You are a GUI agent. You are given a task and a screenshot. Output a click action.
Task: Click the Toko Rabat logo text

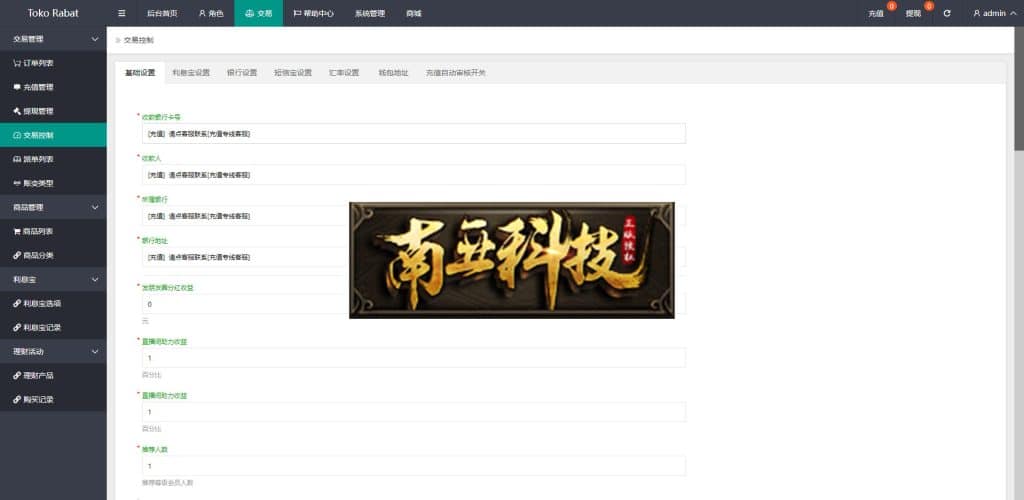tap(53, 13)
